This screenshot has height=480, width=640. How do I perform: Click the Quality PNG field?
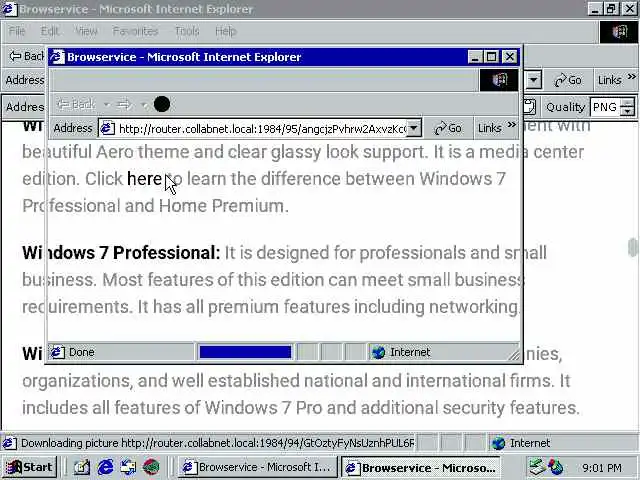605,107
